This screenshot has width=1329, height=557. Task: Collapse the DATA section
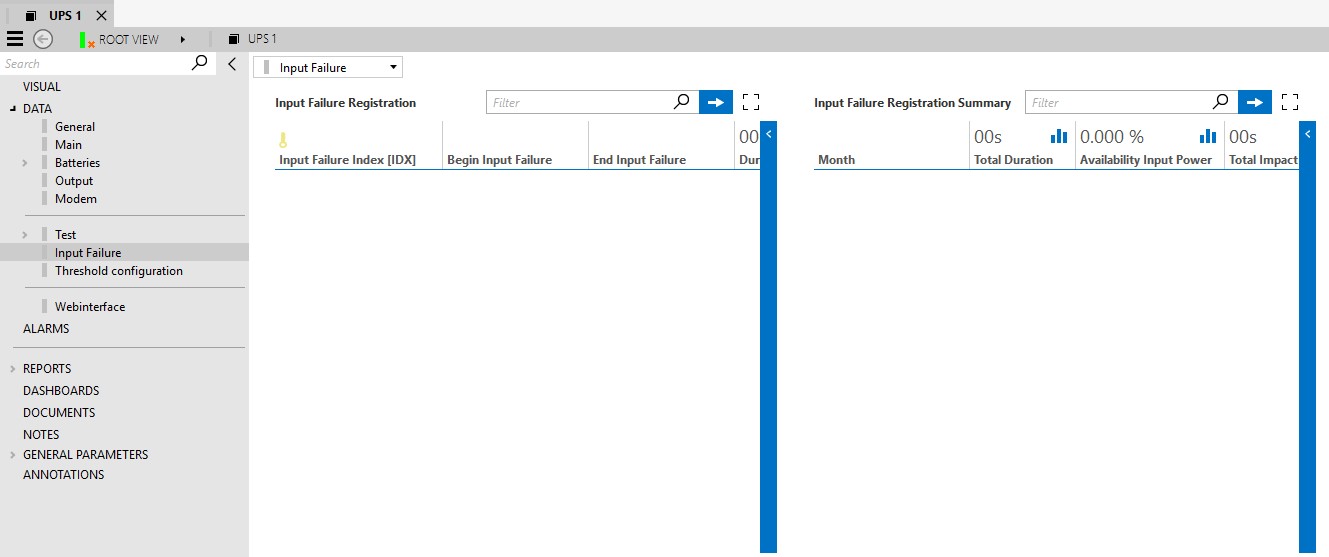[x=13, y=109]
